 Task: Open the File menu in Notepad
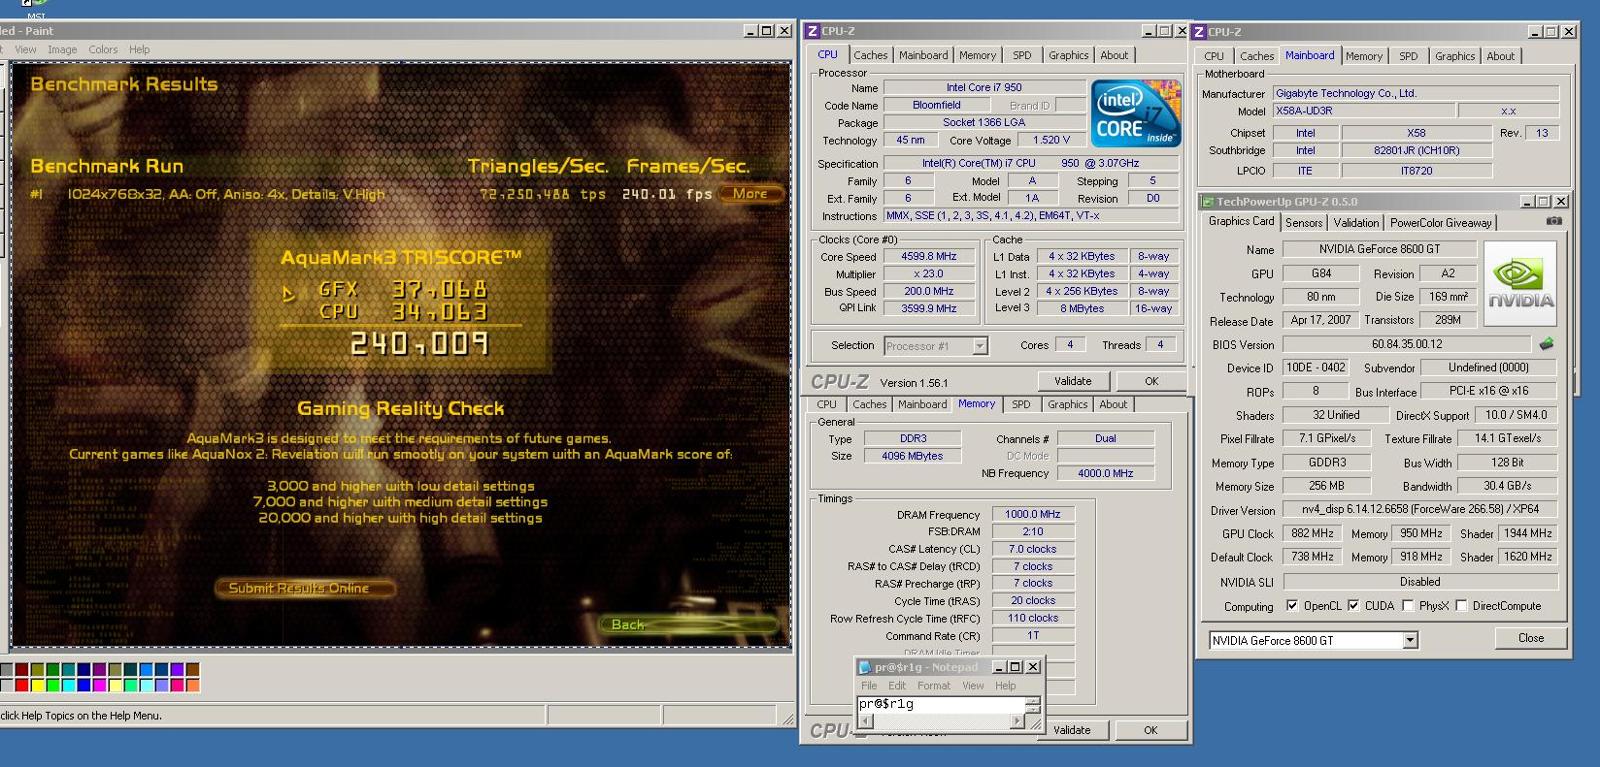coord(869,686)
